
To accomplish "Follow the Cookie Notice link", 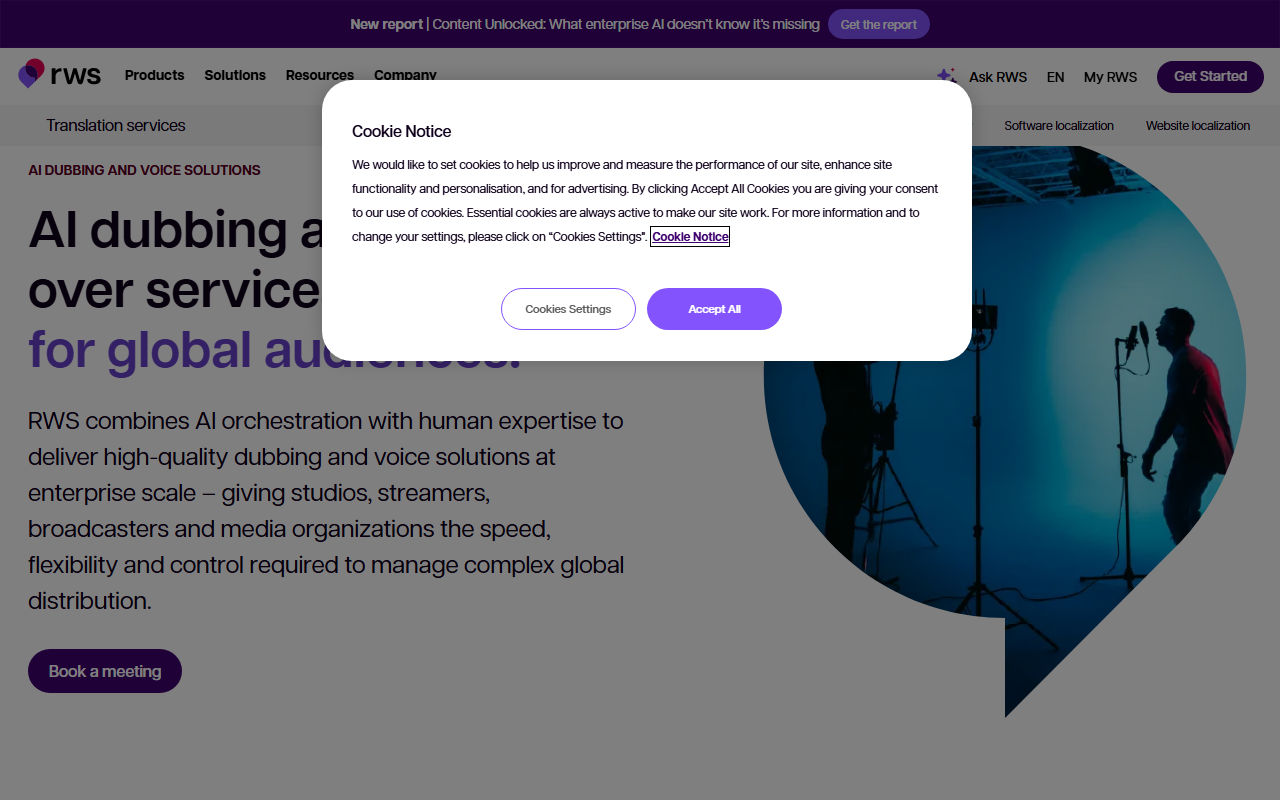I will click(x=690, y=237).
